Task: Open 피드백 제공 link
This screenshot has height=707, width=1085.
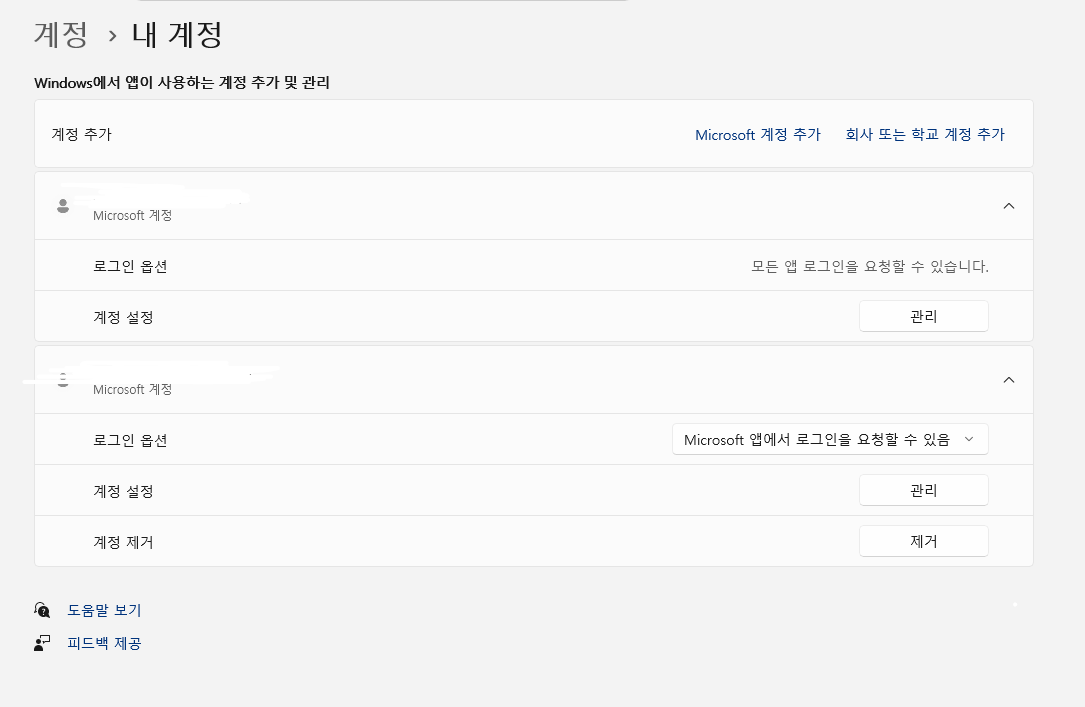Action: 104,643
